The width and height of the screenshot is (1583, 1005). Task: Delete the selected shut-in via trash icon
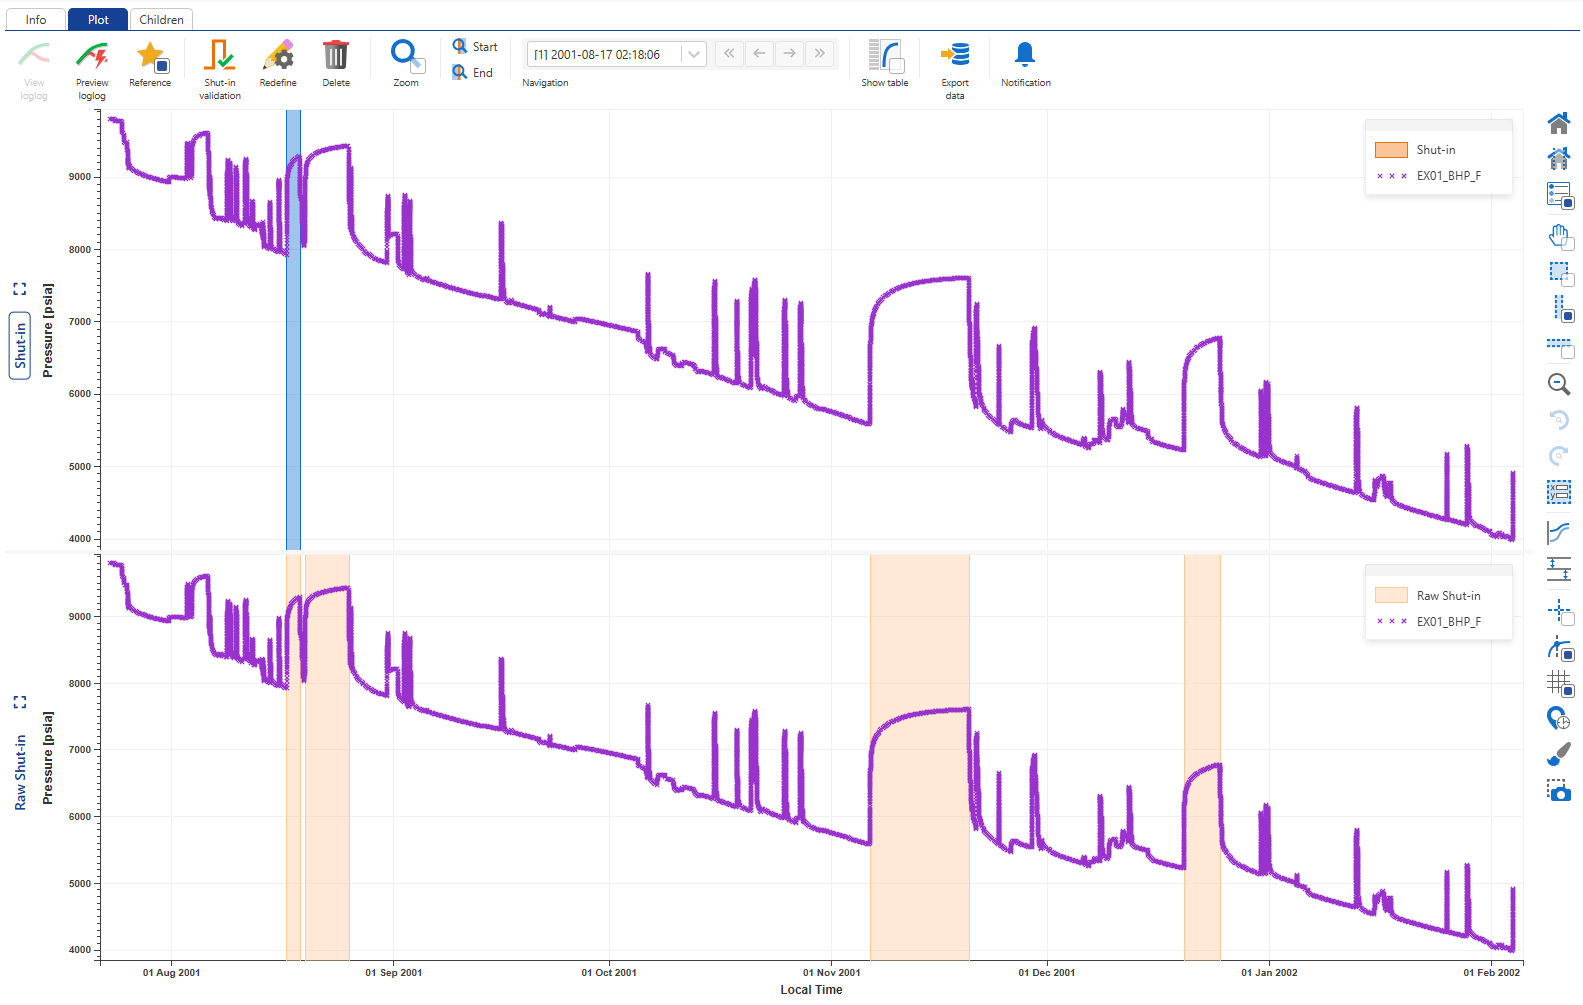pos(336,56)
